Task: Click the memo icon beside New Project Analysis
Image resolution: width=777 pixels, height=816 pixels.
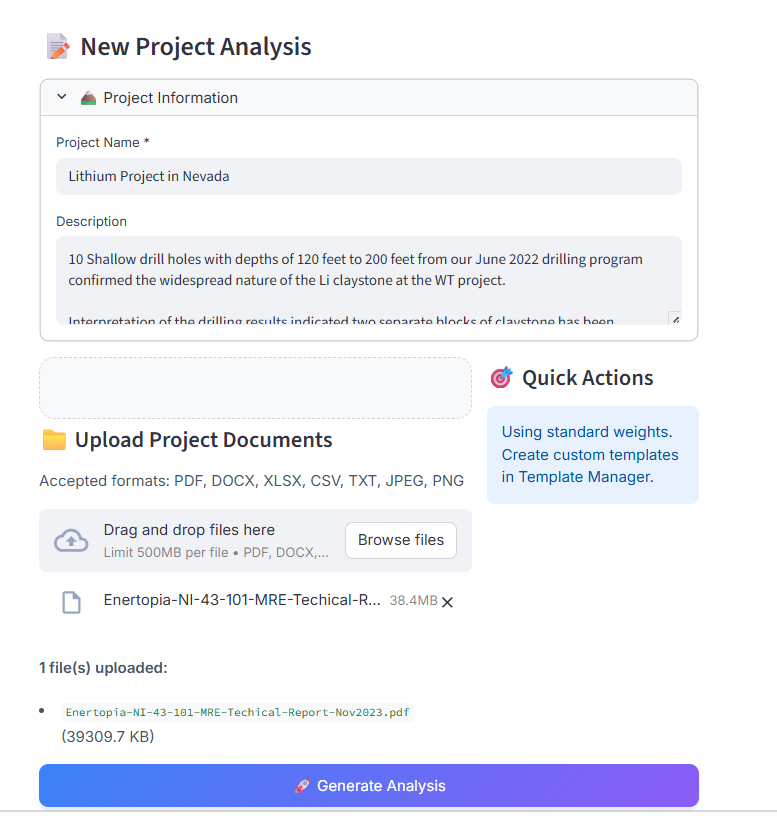Action: pos(57,46)
